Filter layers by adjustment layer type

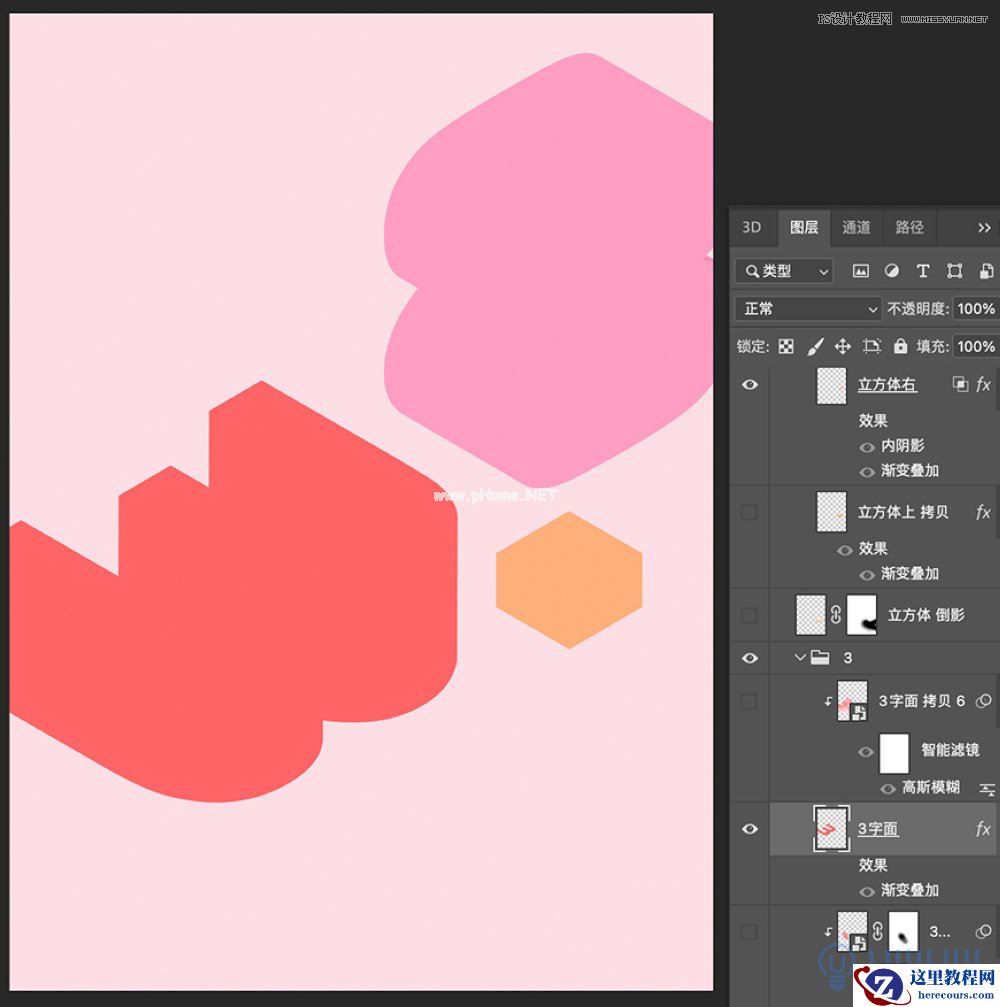tap(891, 271)
